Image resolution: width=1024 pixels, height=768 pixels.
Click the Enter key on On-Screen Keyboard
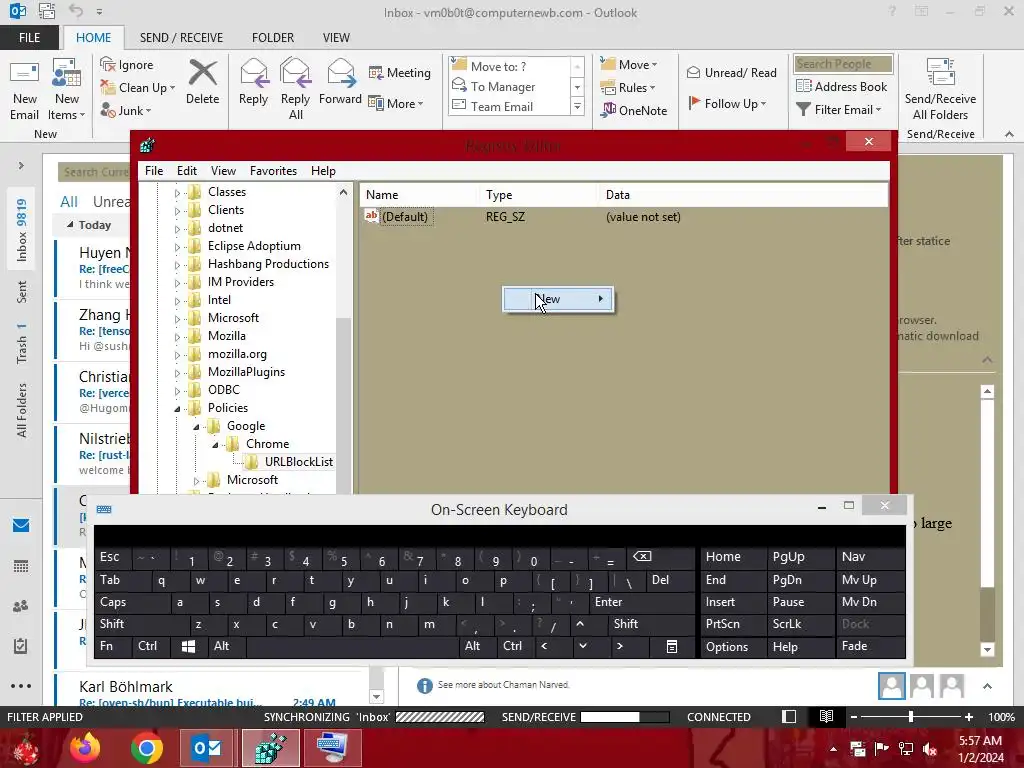point(643,602)
